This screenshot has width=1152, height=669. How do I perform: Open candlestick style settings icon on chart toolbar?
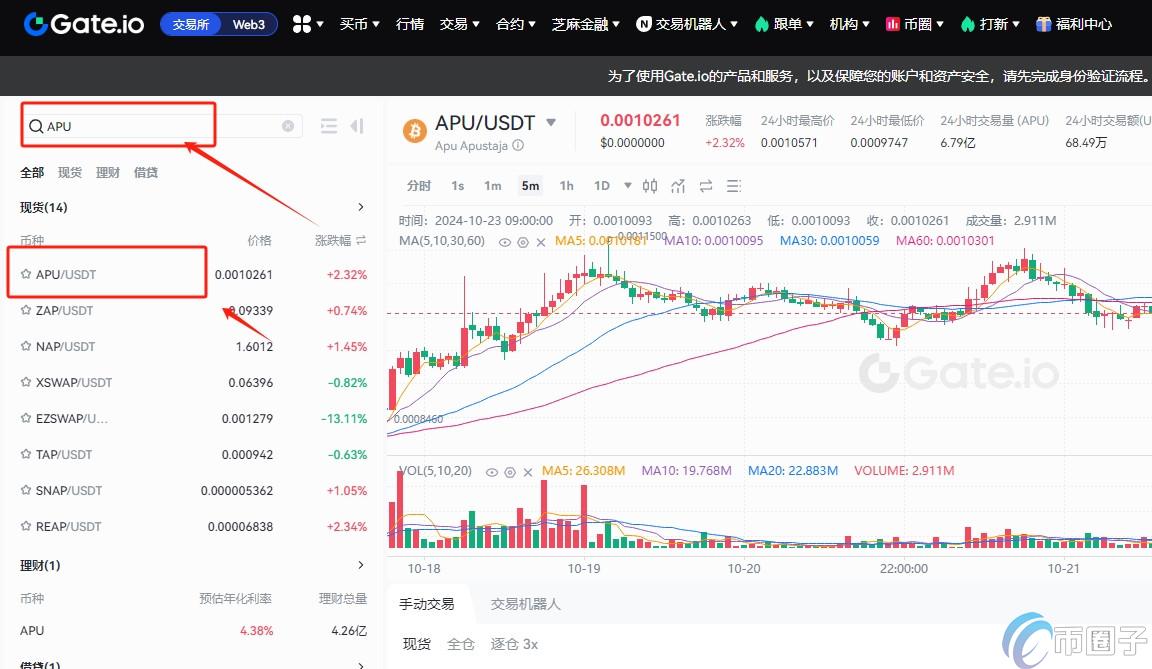650,185
